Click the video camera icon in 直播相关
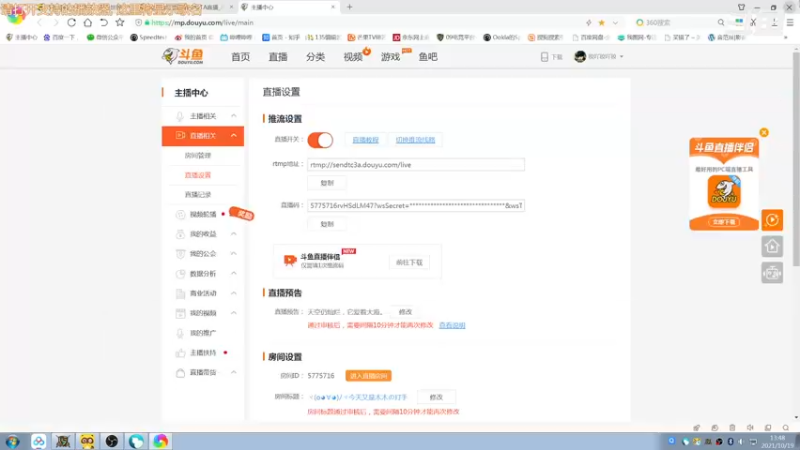Screen dimensions: 800x450 pyautogui.click(x=180, y=136)
